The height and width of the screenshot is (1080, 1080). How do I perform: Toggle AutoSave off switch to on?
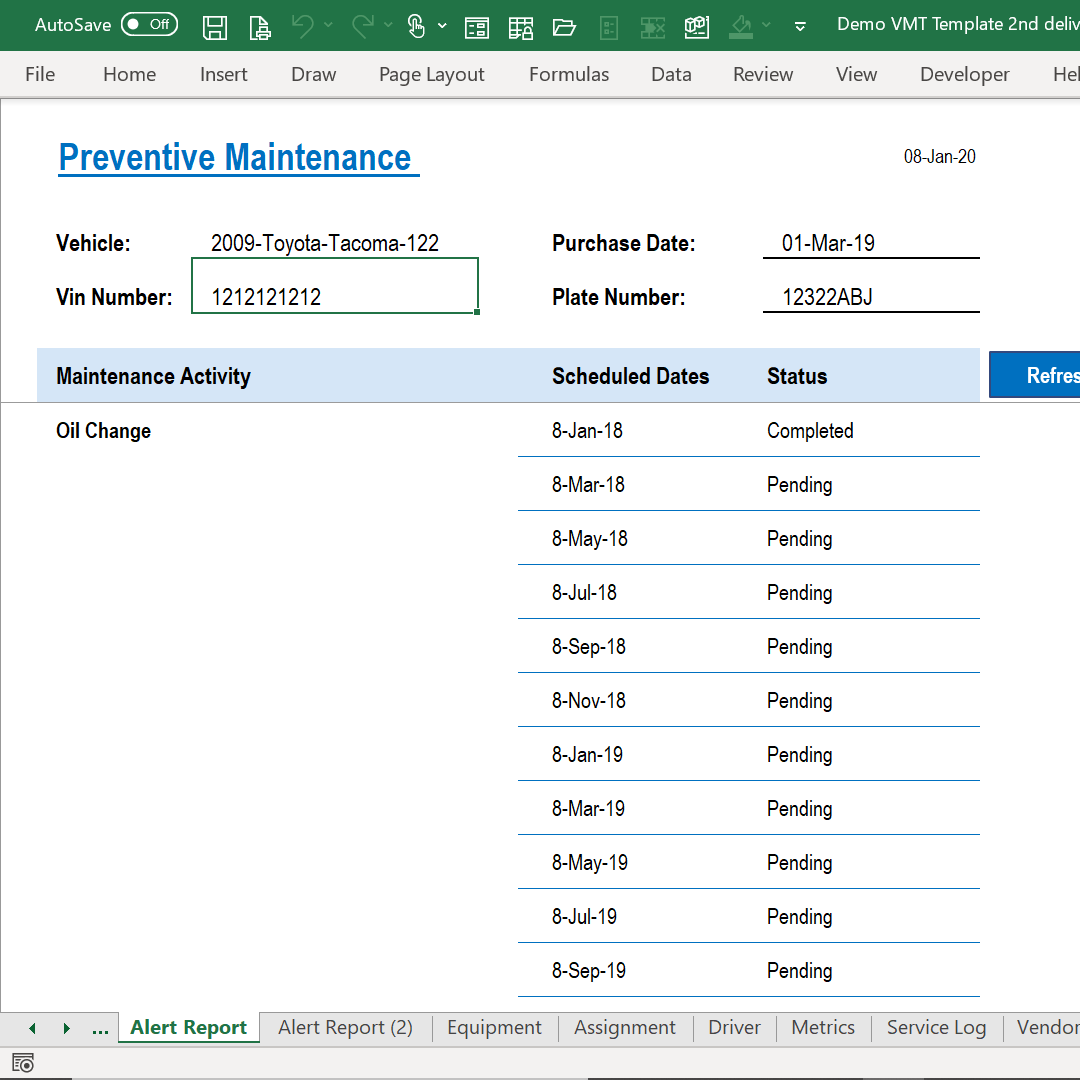click(148, 24)
